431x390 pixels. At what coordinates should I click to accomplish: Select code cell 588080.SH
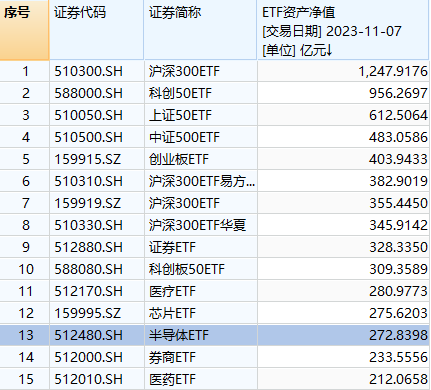97,269
